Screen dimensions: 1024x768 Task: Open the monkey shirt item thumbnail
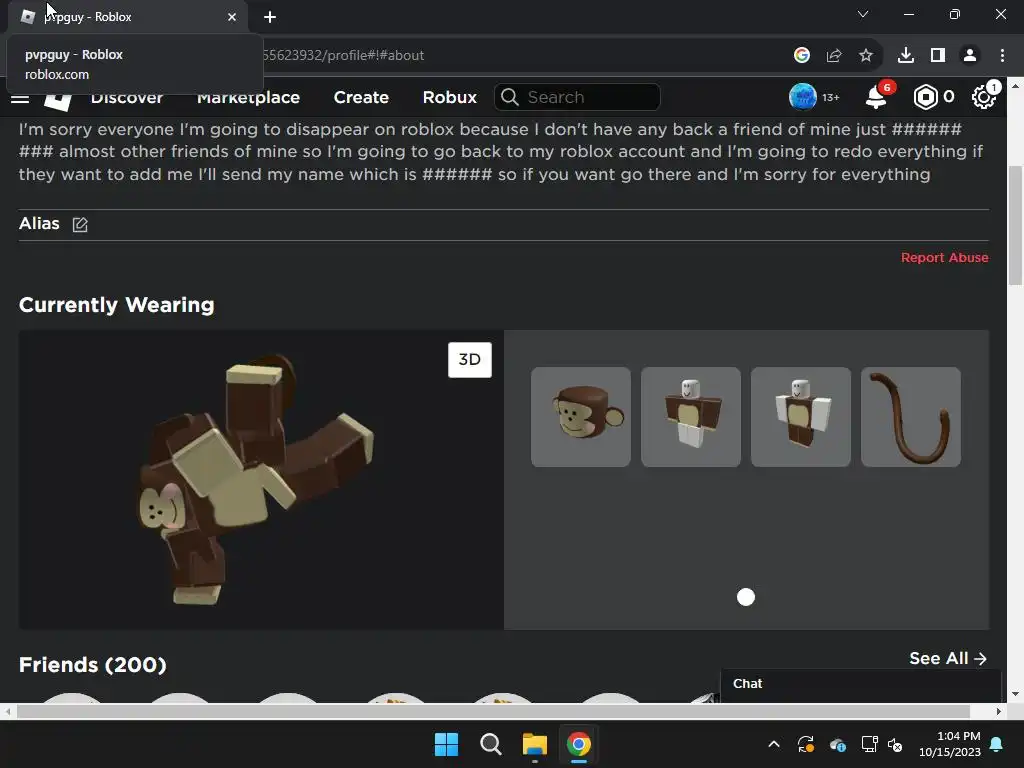click(x=691, y=417)
